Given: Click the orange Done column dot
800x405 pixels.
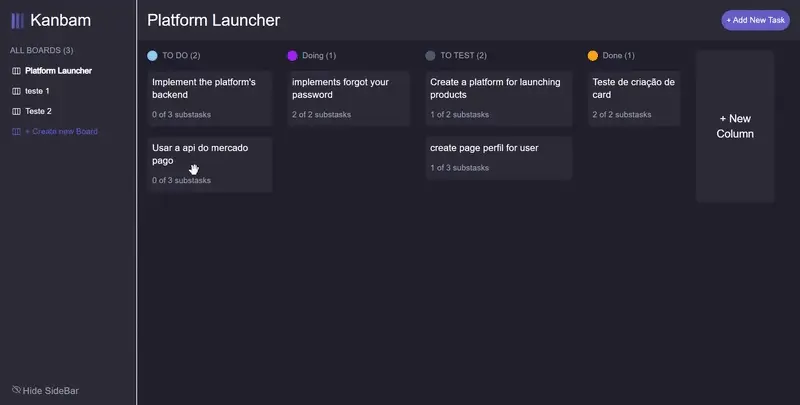Looking at the screenshot, I should pos(592,56).
